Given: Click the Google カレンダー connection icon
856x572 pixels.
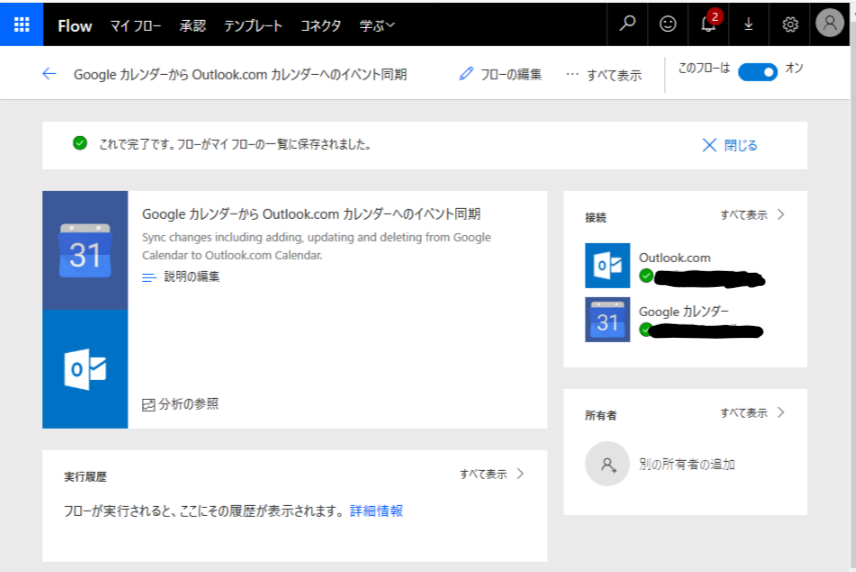Looking at the screenshot, I should coord(607,319).
